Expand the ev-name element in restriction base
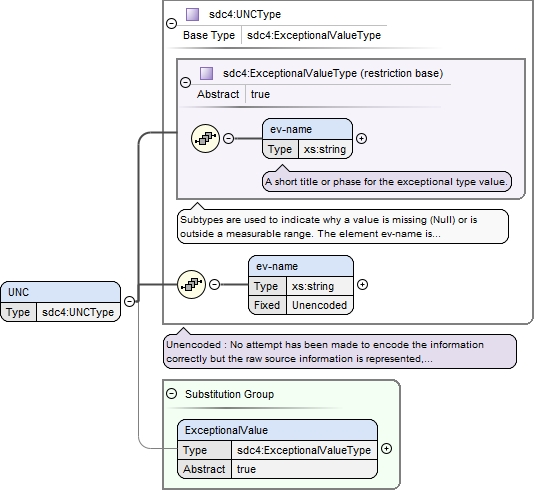This screenshot has height=491, width=535. click(x=361, y=138)
